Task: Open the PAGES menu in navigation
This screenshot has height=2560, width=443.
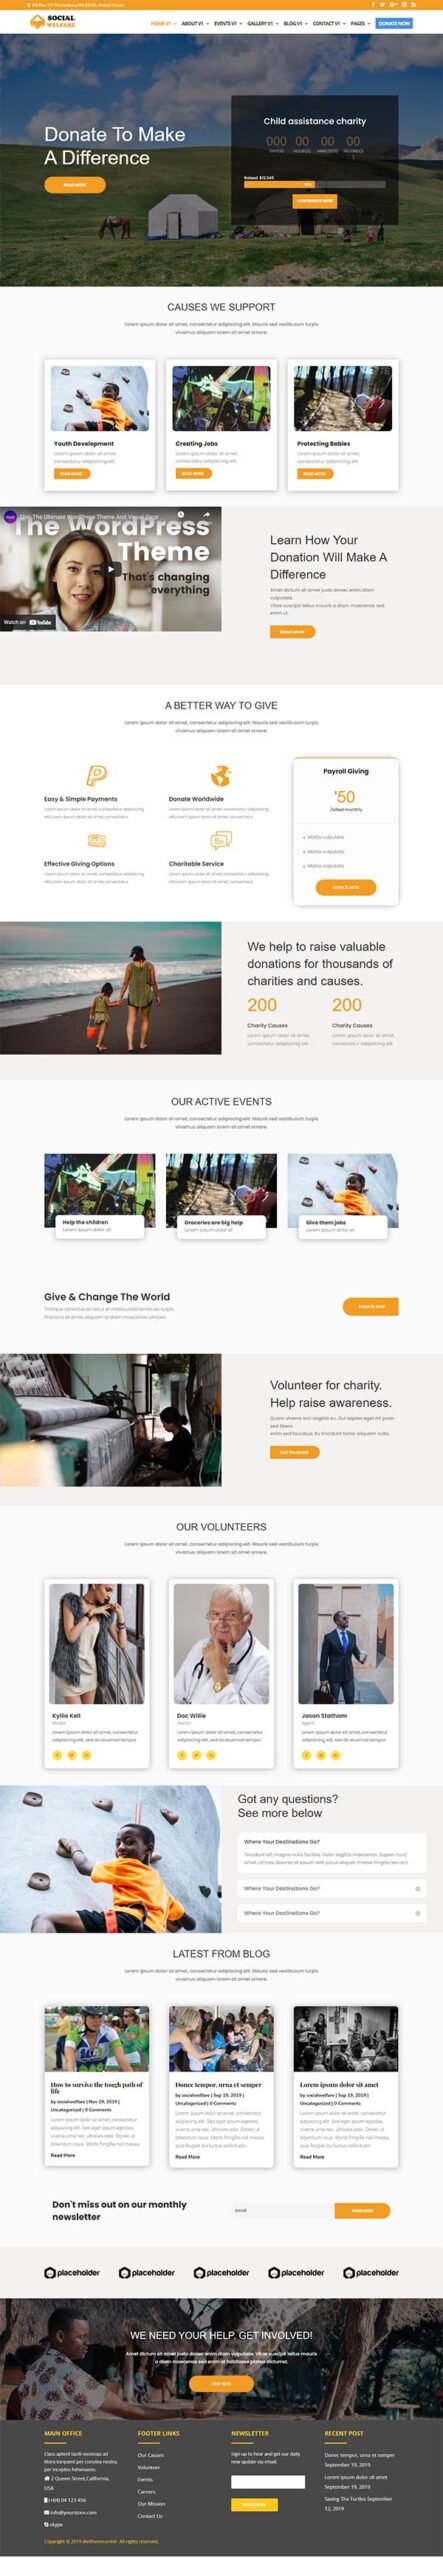Action: tap(359, 23)
